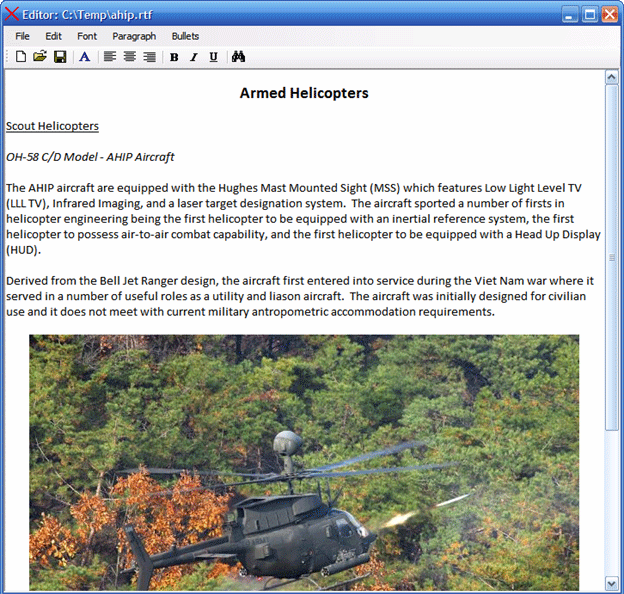This screenshot has width=624, height=594.
Task: Click the scroll up arrow
Action: (x=612, y=77)
